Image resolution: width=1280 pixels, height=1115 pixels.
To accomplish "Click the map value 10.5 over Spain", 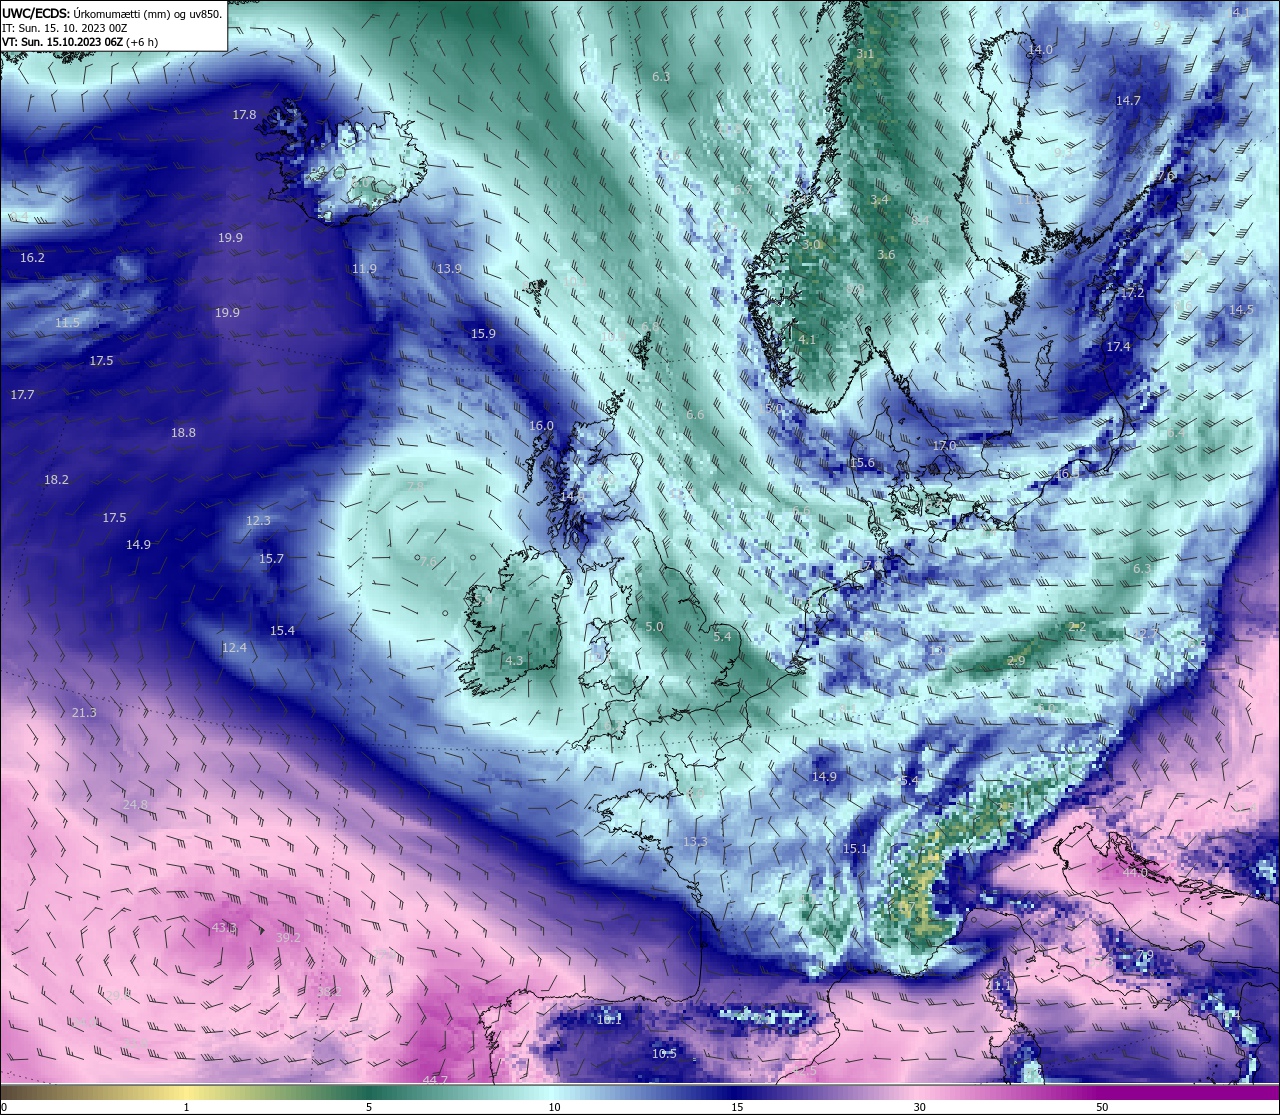I will (664, 1054).
